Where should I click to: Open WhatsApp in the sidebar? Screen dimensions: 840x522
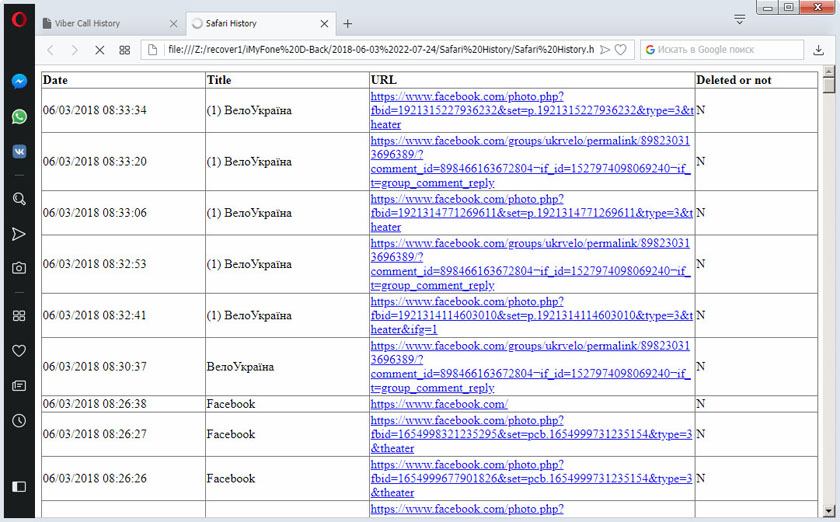19,116
